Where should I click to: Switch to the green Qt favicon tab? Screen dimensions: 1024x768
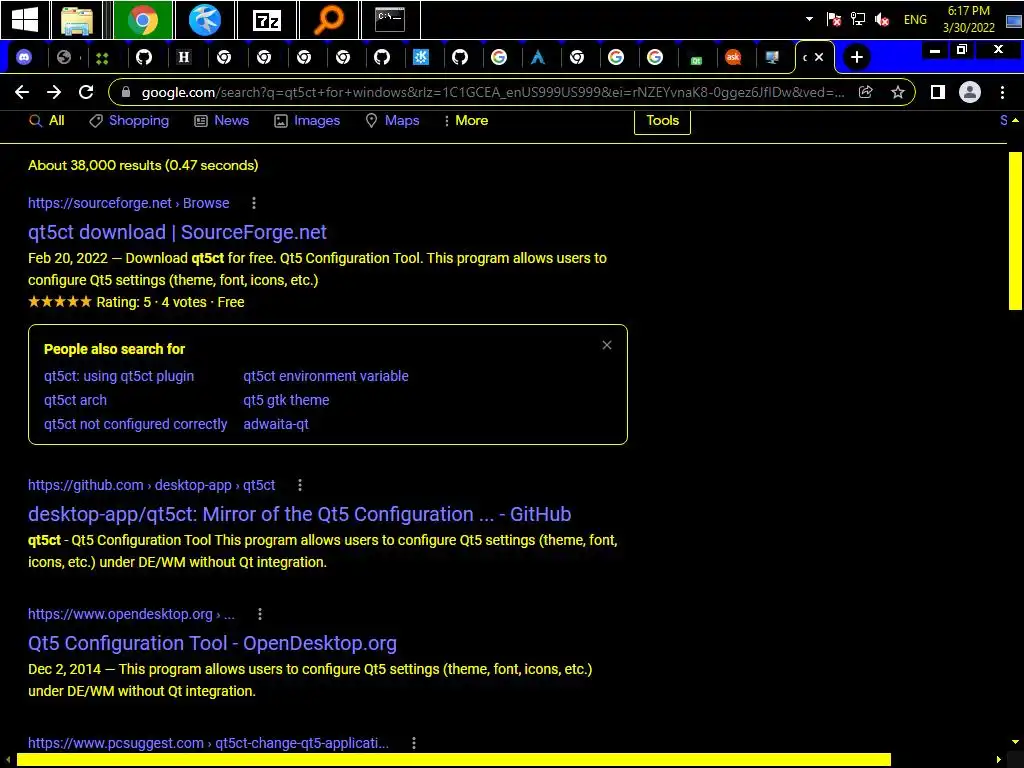pos(696,59)
